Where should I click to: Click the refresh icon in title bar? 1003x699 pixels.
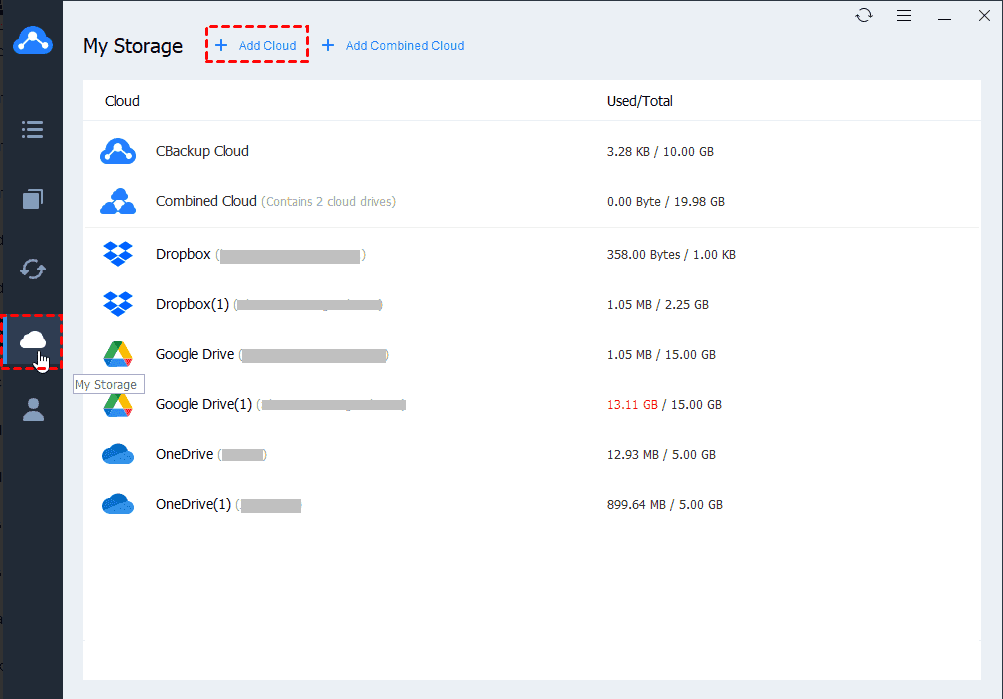(x=864, y=15)
